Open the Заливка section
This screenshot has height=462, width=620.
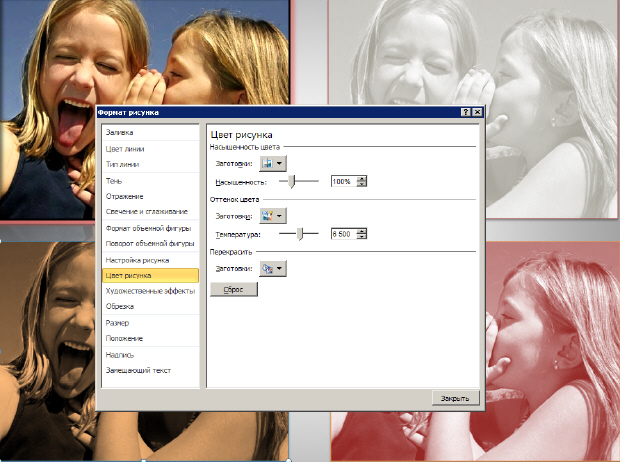tap(150, 133)
